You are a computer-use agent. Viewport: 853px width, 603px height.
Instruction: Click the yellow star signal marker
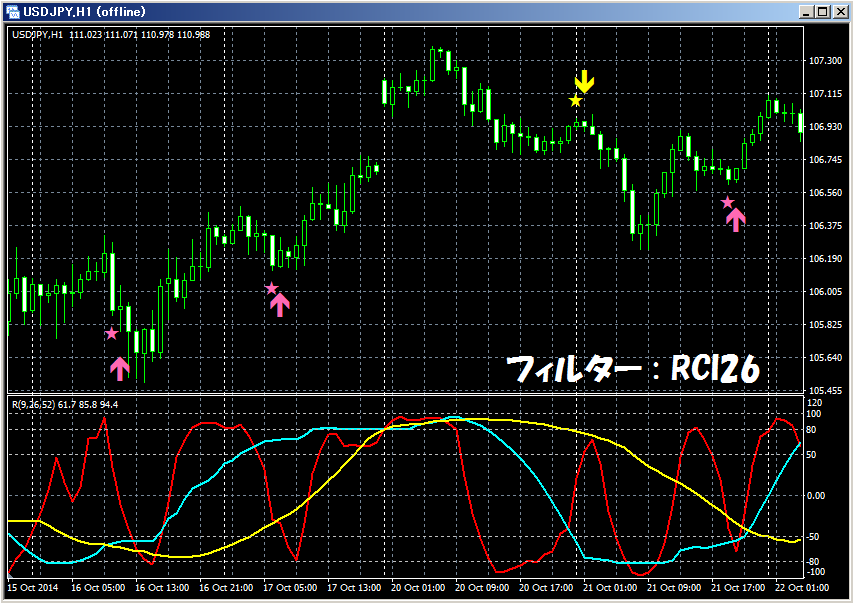(576, 101)
